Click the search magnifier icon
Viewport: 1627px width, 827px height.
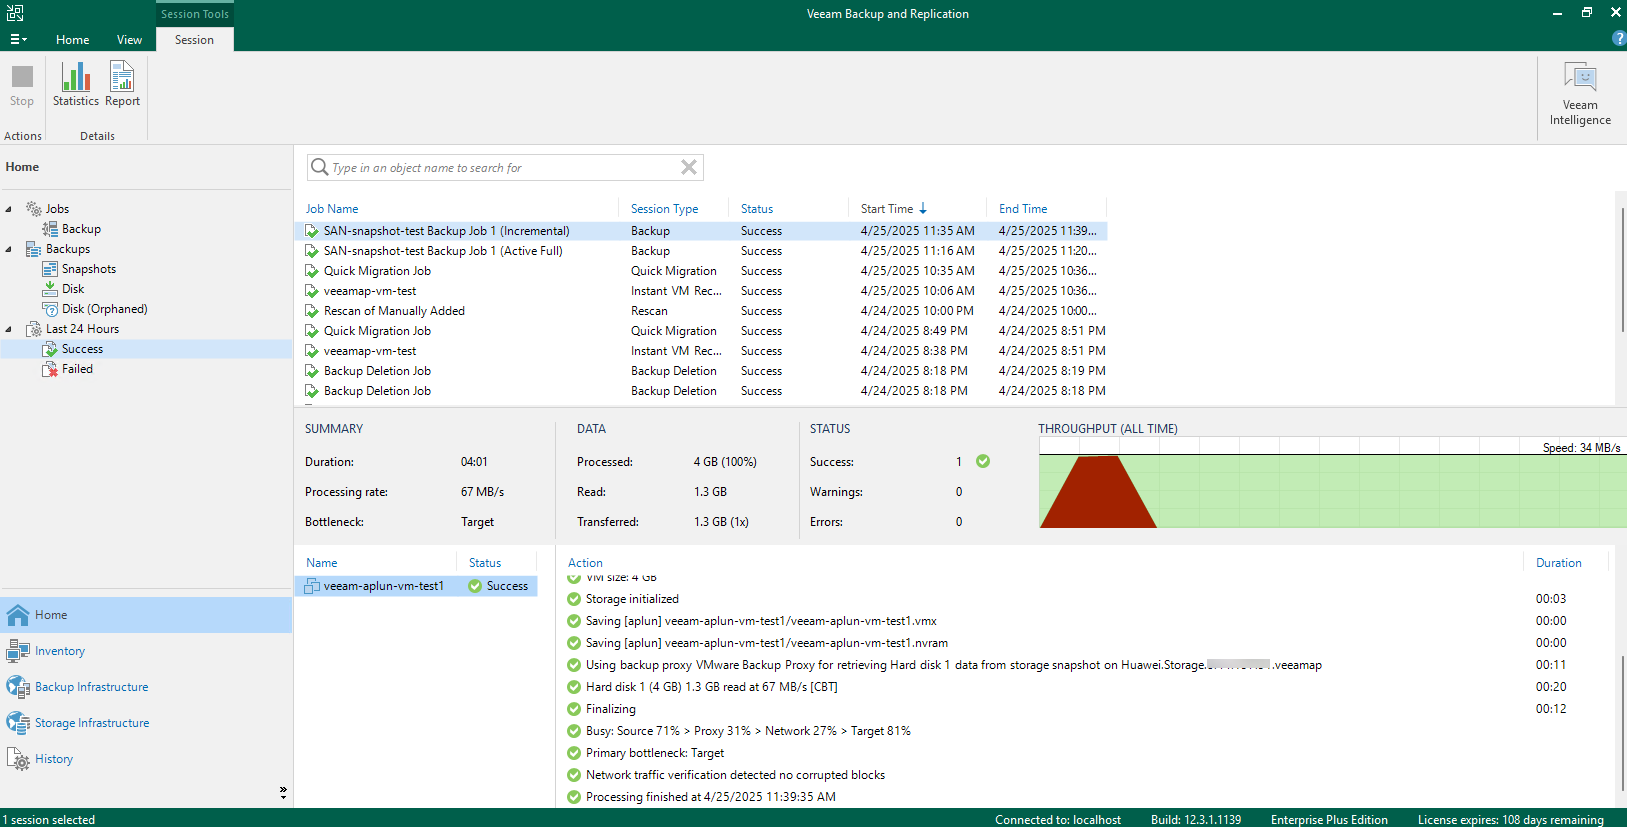[320, 167]
